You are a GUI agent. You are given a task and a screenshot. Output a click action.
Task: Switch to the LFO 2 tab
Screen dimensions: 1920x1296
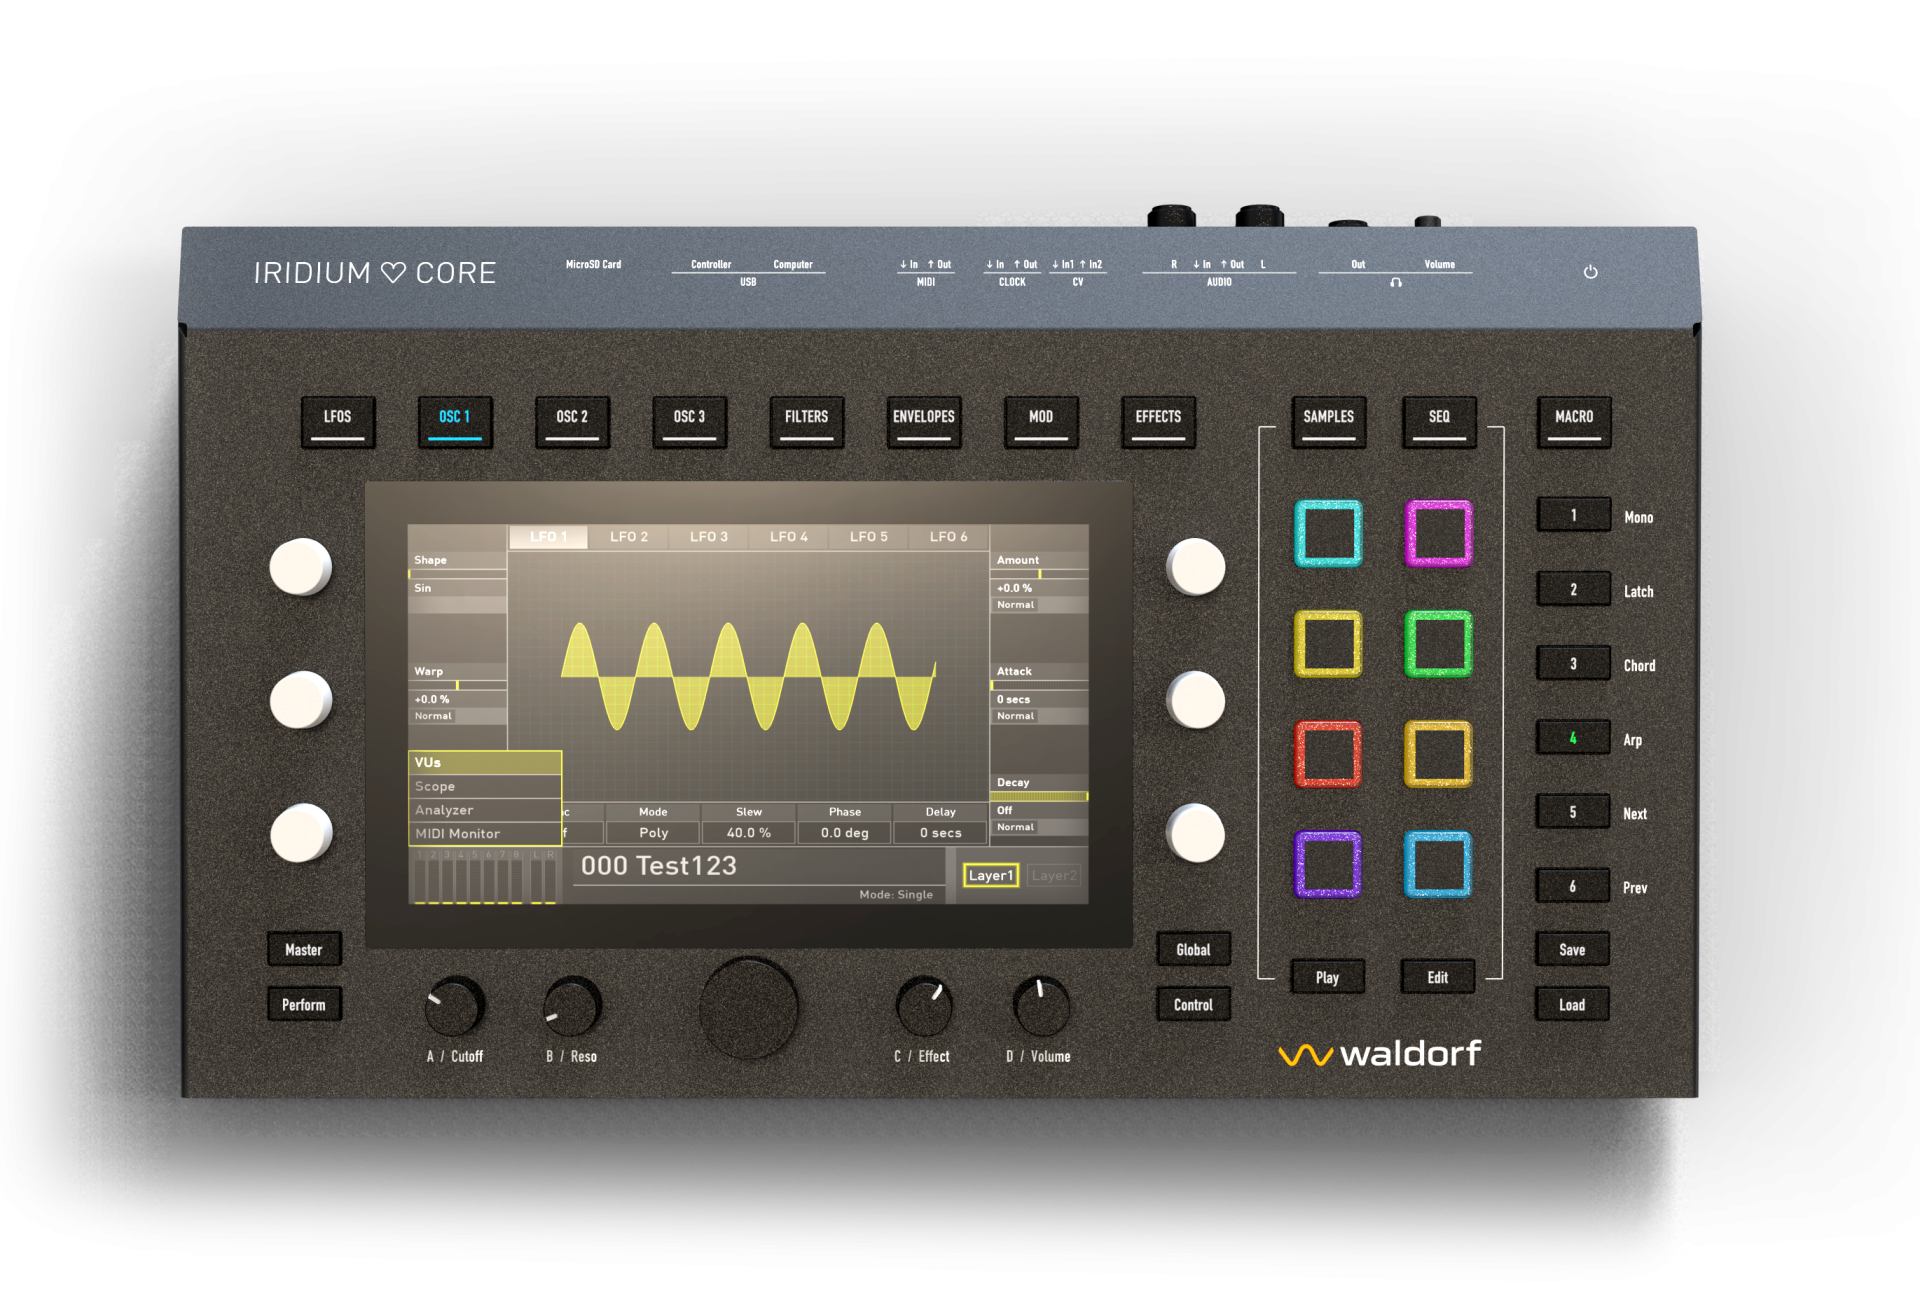tap(629, 537)
